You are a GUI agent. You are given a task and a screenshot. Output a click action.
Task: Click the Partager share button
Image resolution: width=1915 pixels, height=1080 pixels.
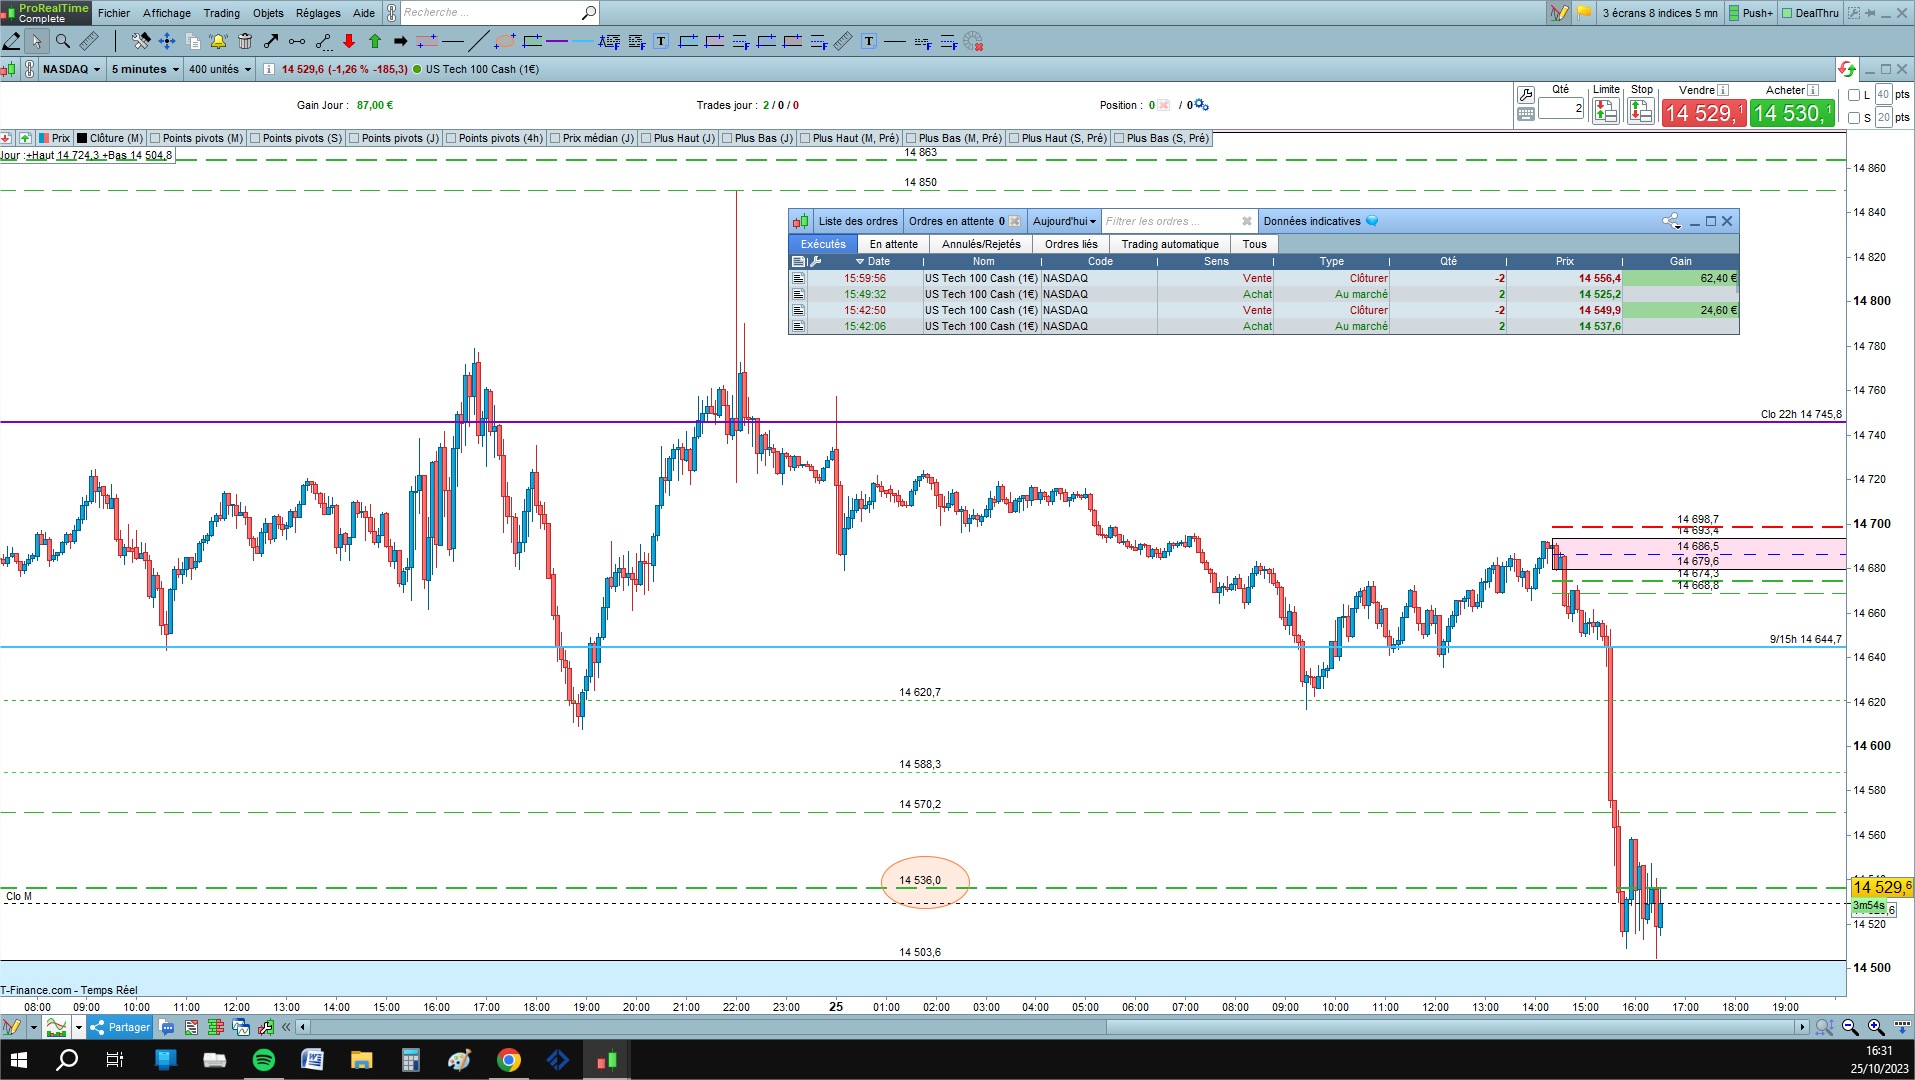pyautogui.click(x=120, y=1027)
